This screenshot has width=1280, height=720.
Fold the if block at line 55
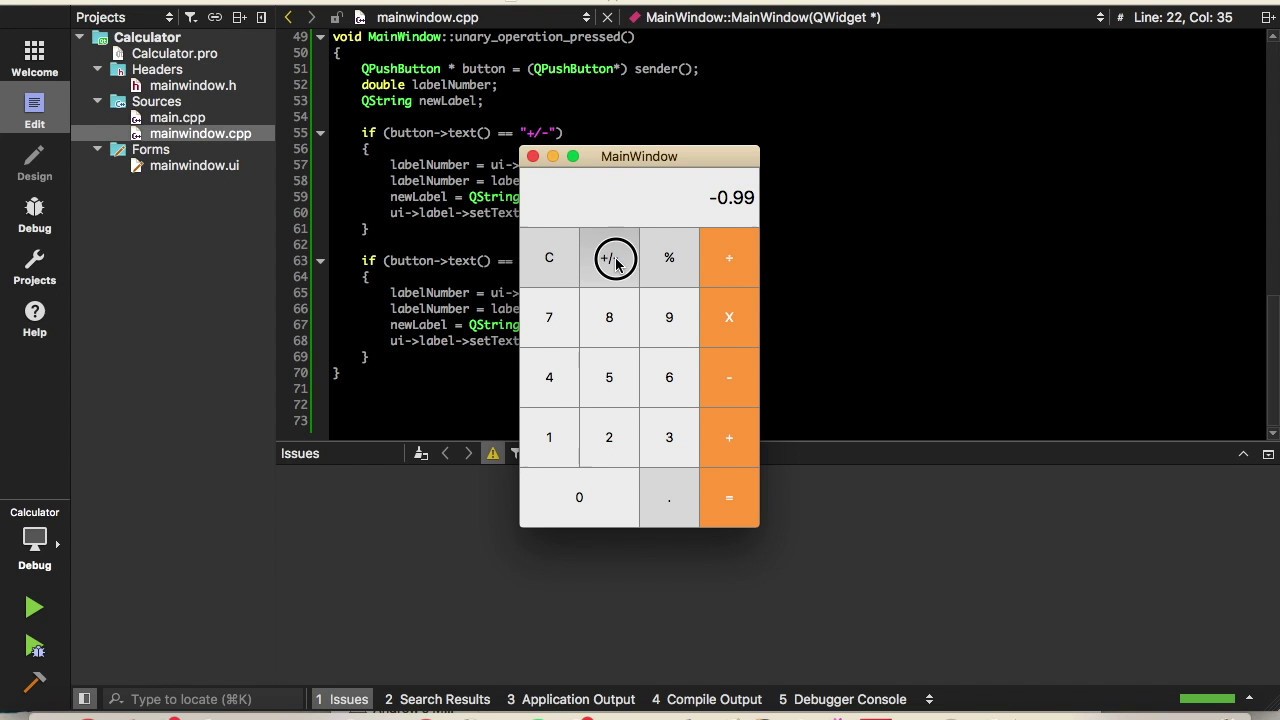[x=320, y=133]
